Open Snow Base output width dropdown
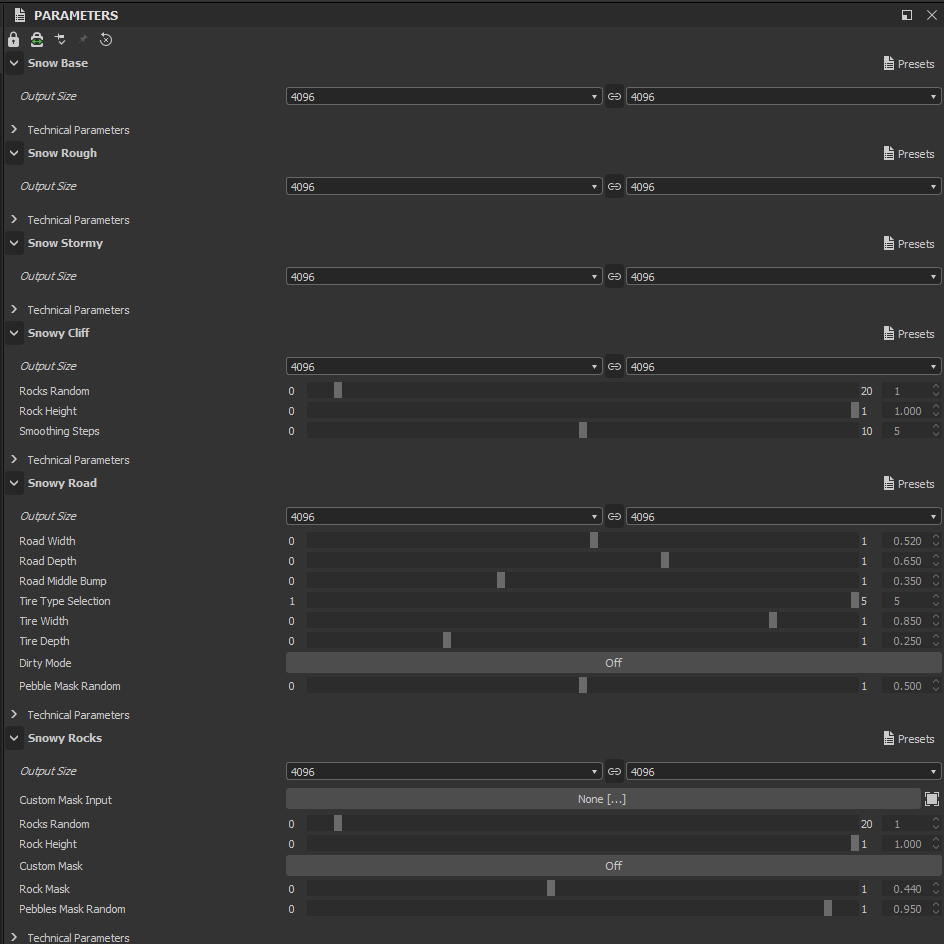 pos(444,96)
